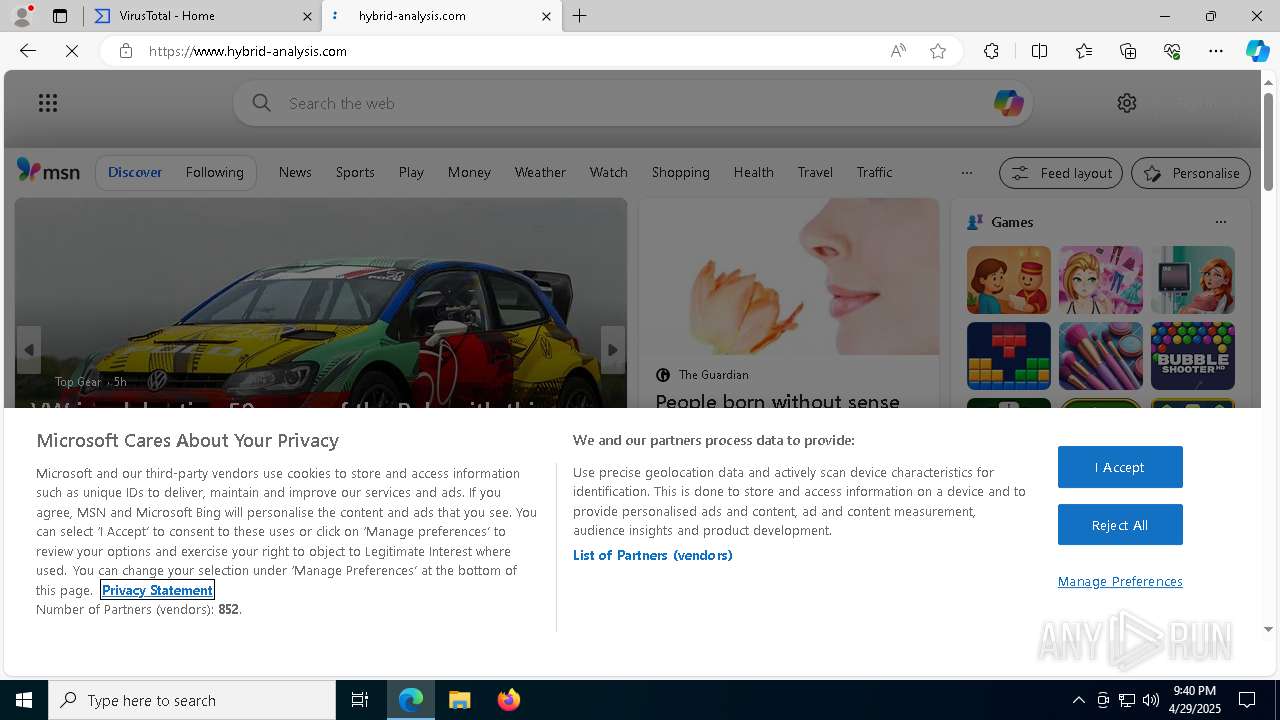
Task: Expand more categories ellipsis in nav
Action: (x=966, y=172)
